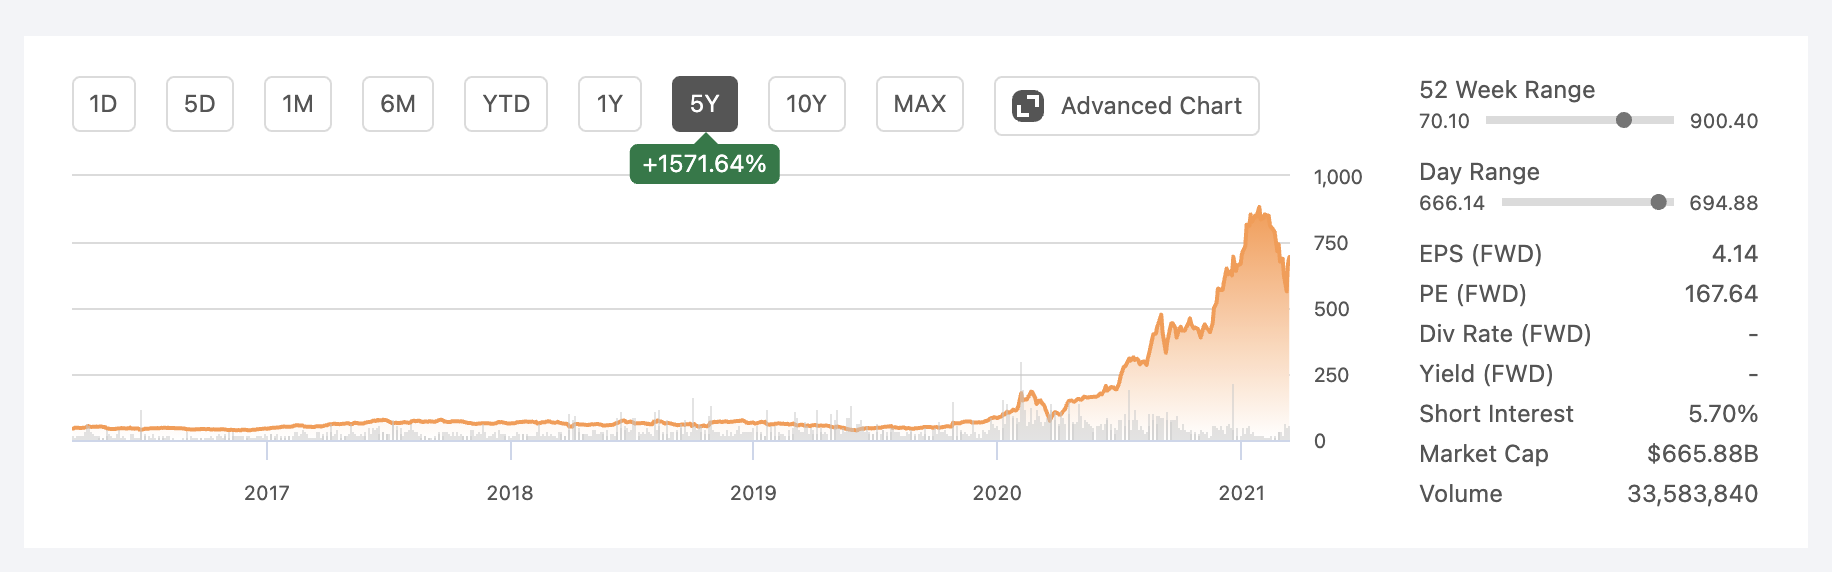Click the Advanced Chart expand icon
Image resolution: width=1832 pixels, height=572 pixels.
click(1028, 106)
